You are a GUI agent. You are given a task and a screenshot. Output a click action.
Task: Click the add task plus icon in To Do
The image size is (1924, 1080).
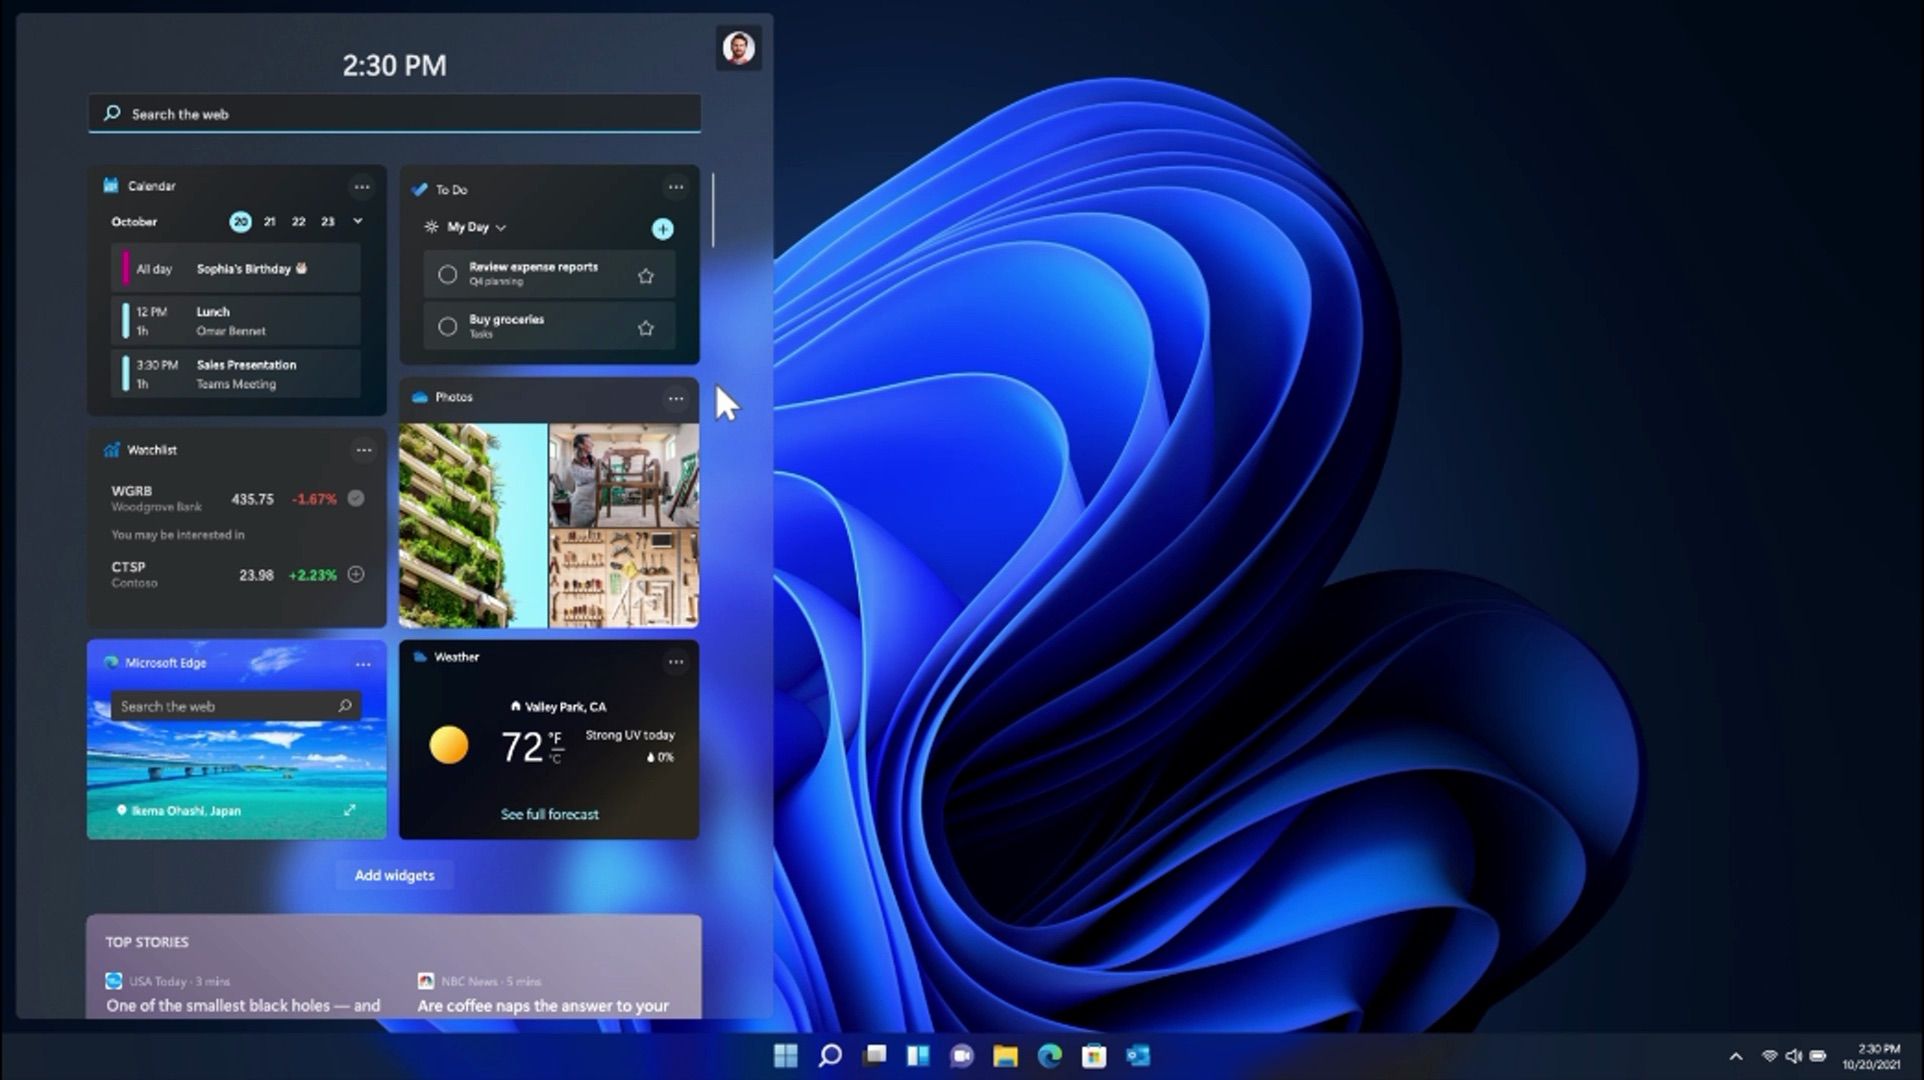[x=662, y=229]
